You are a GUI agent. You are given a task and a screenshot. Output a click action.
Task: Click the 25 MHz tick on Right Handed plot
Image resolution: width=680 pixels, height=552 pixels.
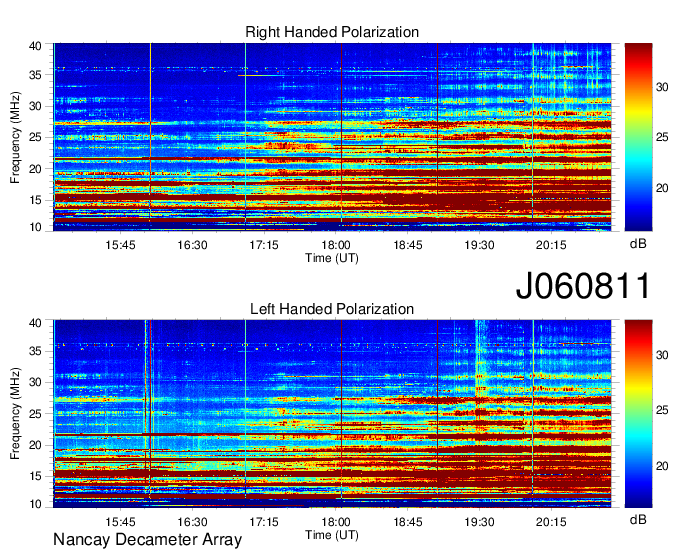point(35,137)
